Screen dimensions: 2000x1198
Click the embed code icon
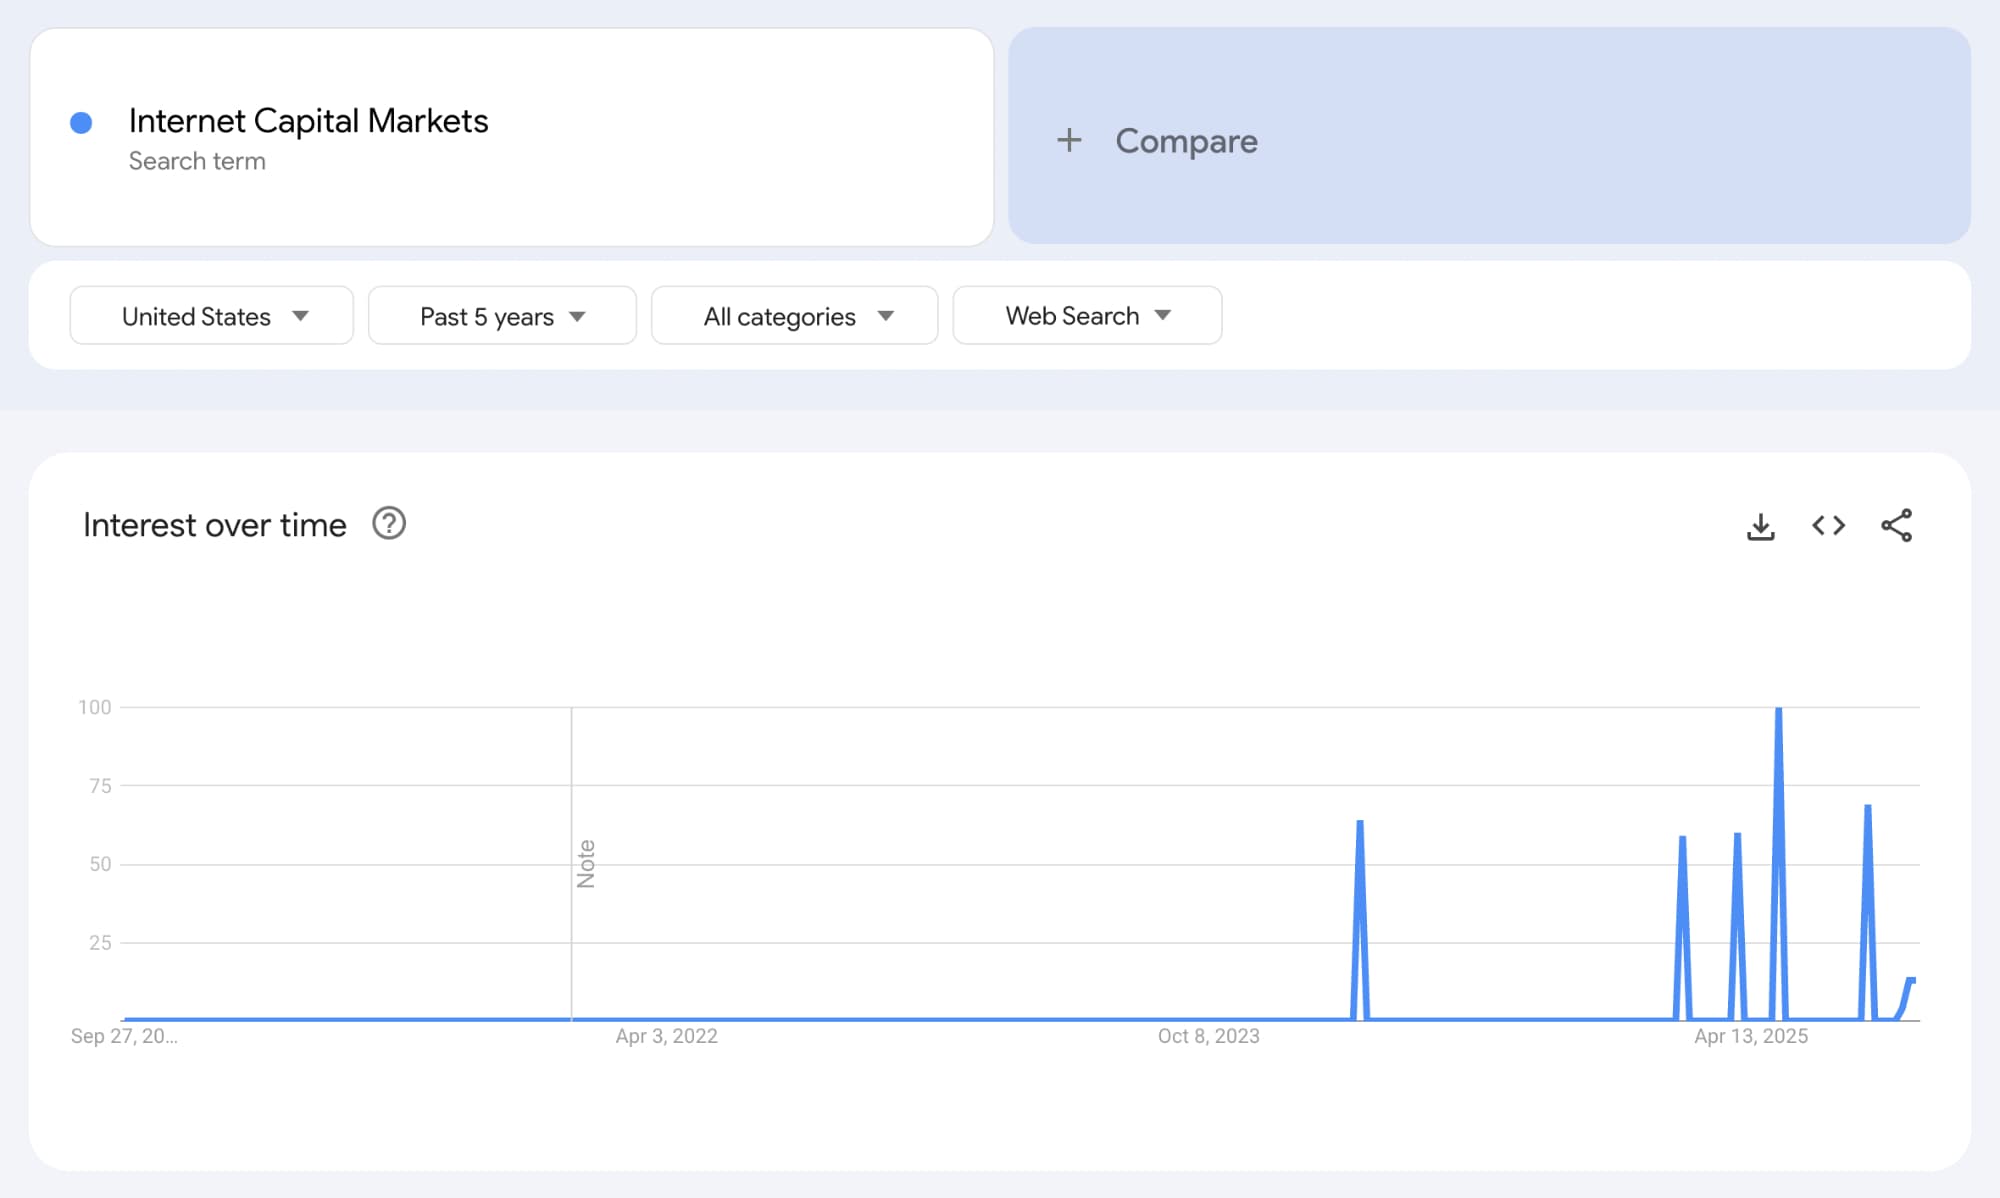(1828, 526)
